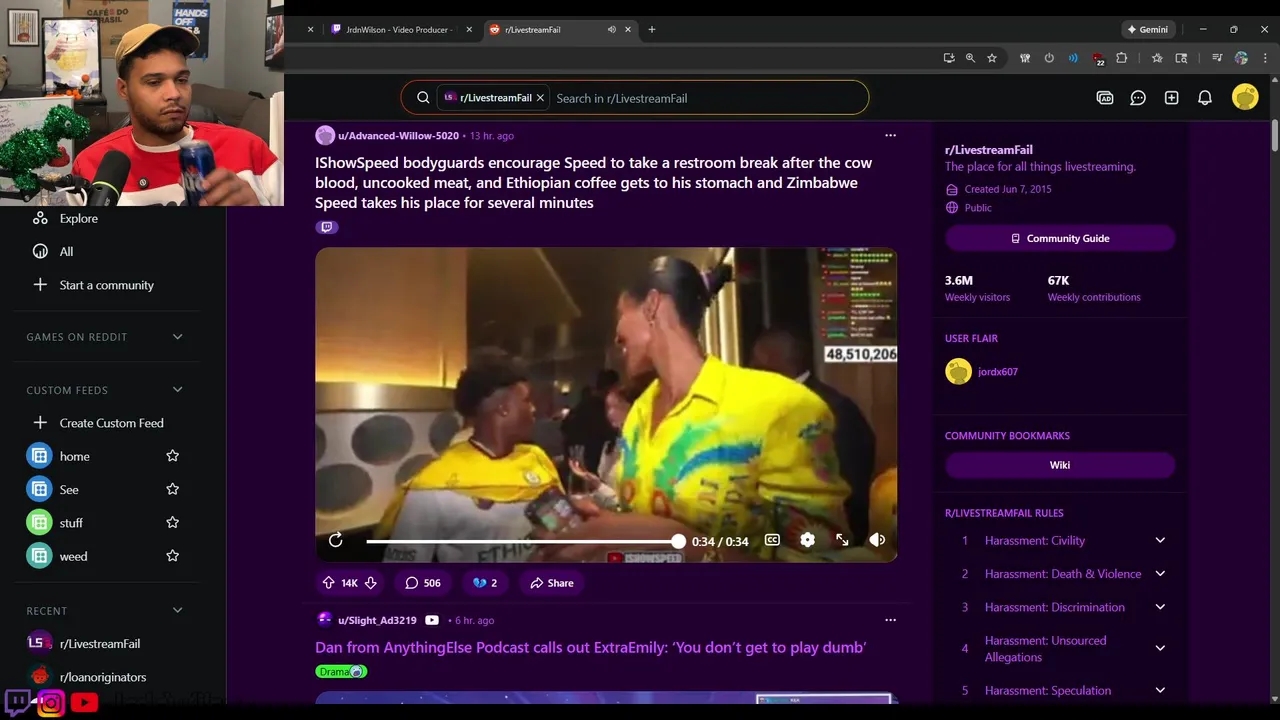
Task: Favorite the weed custom feed star
Action: click(x=172, y=556)
